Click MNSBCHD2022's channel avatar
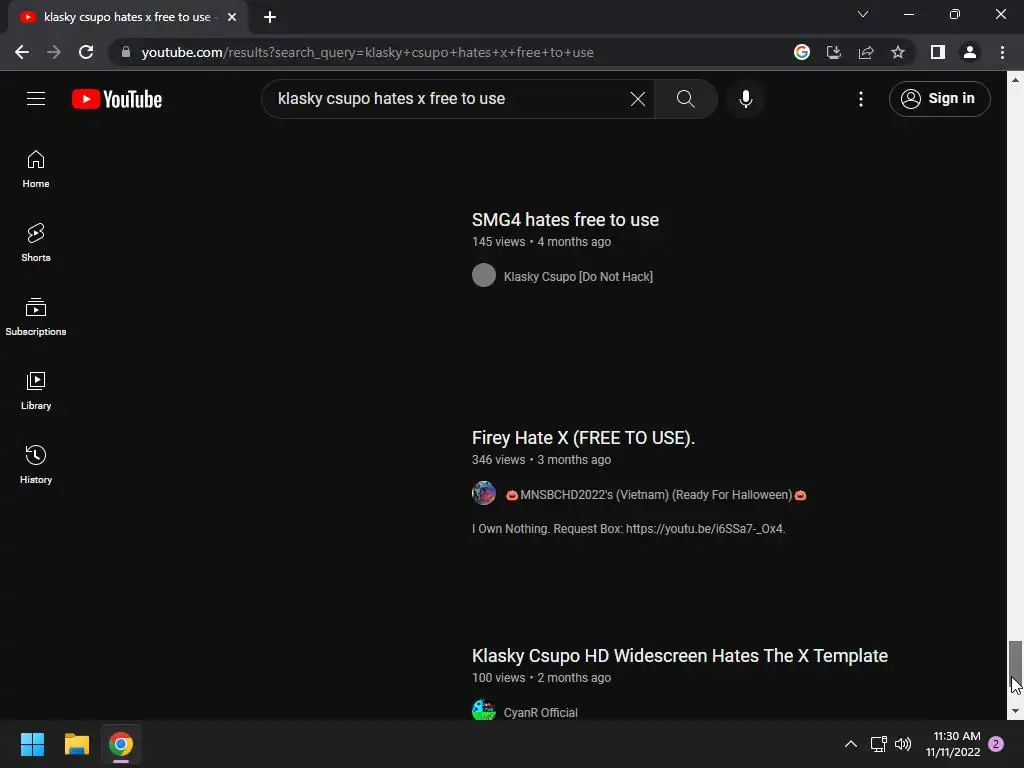This screenshot has width=1024, height=768. (x=484, y=494)
